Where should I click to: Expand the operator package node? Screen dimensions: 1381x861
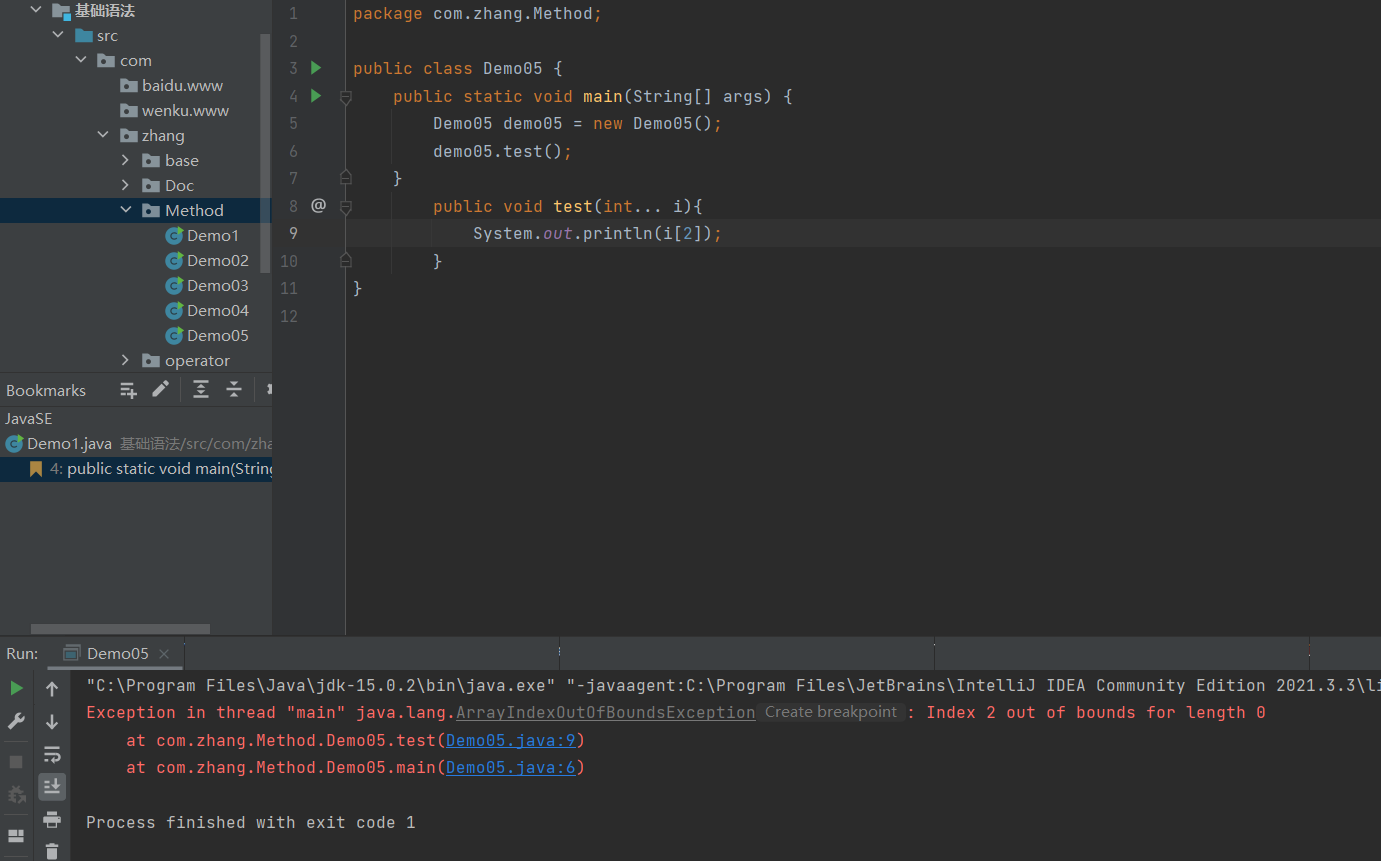pos(125,360)
